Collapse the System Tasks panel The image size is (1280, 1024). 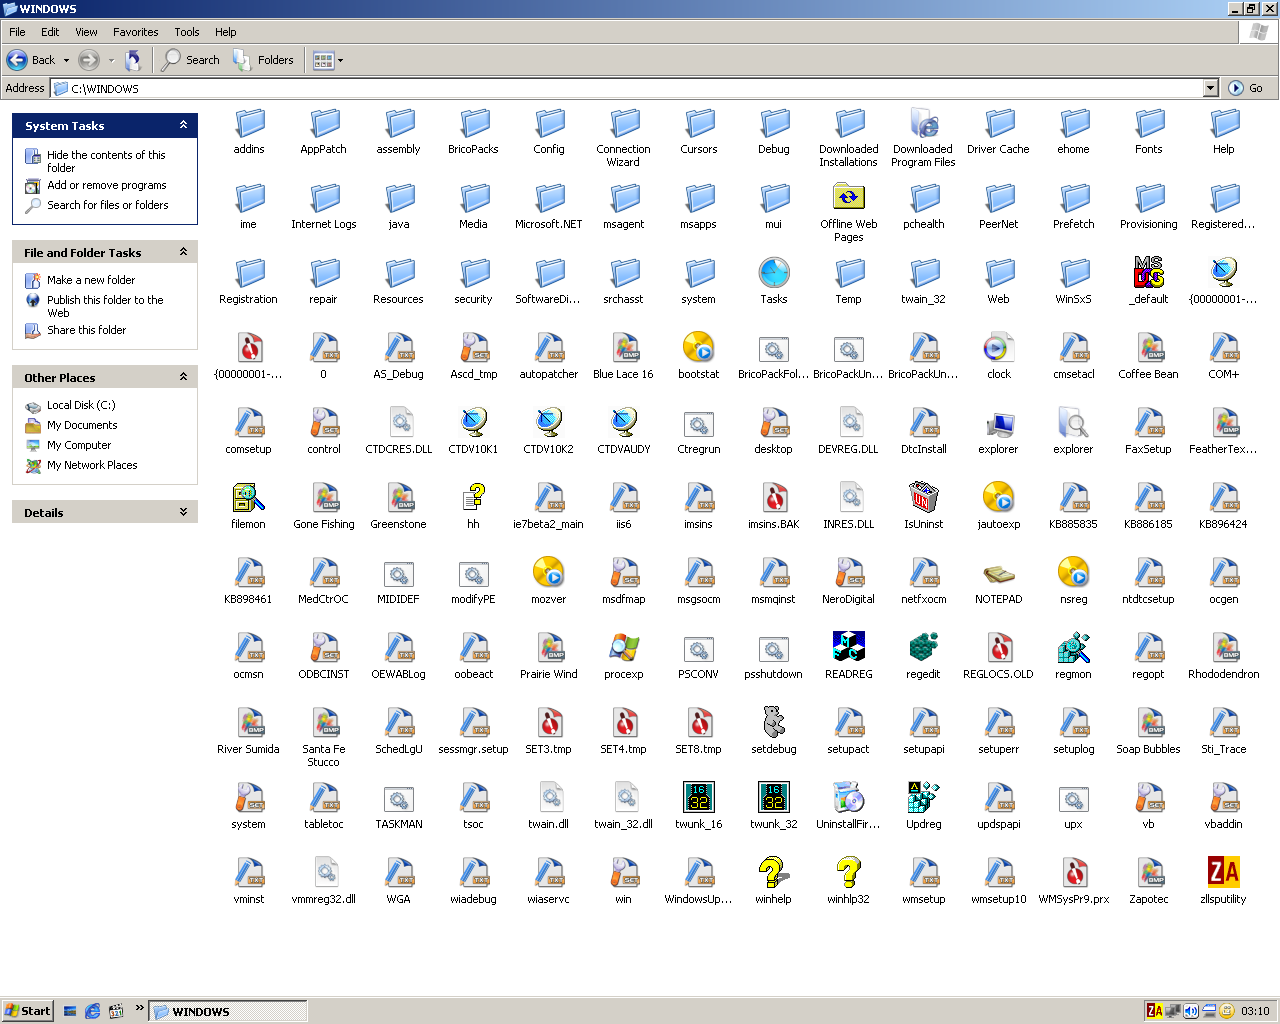pos(183,125)
